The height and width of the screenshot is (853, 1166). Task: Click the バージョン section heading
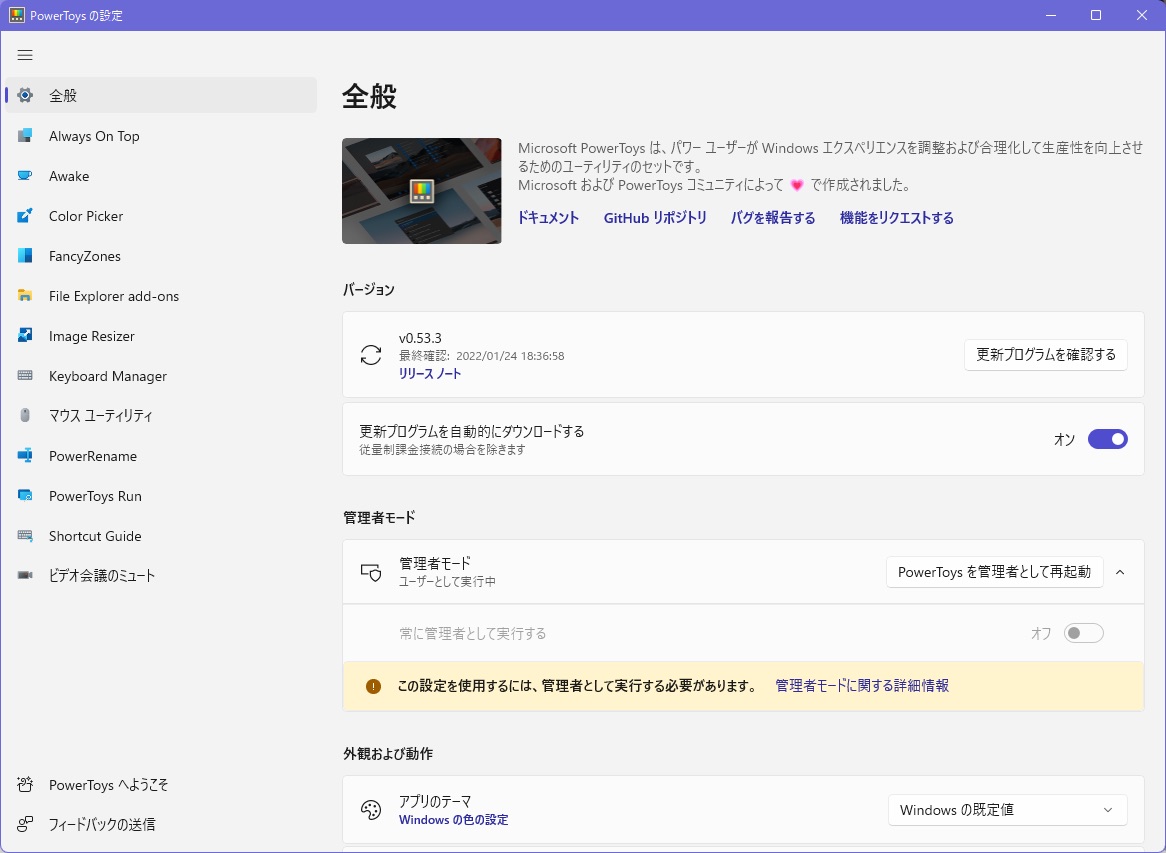pos(369,289)
